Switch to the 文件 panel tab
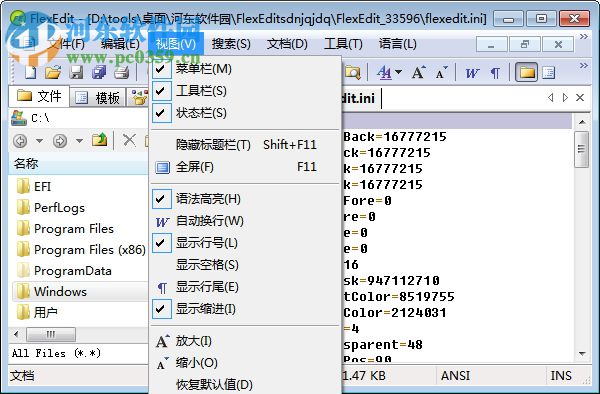Screen dimensions: 600x394 [39, 96]
